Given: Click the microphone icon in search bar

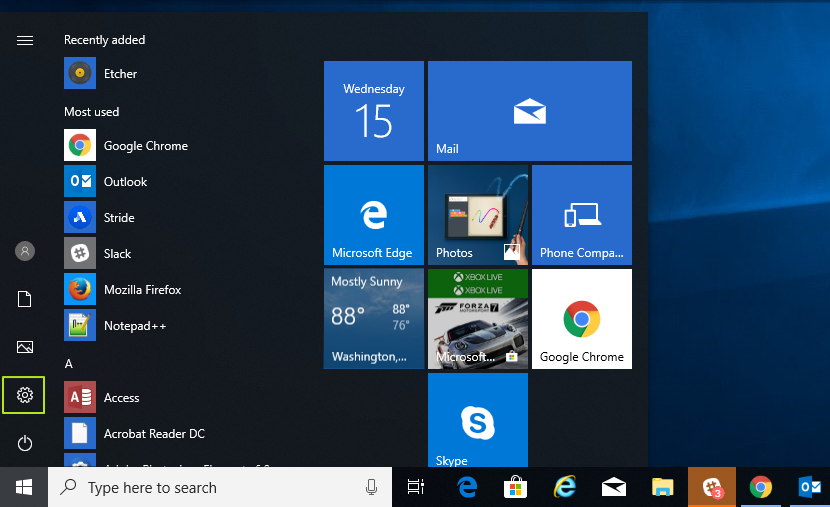Looking at the screenshot, I should tap(371, 488).
